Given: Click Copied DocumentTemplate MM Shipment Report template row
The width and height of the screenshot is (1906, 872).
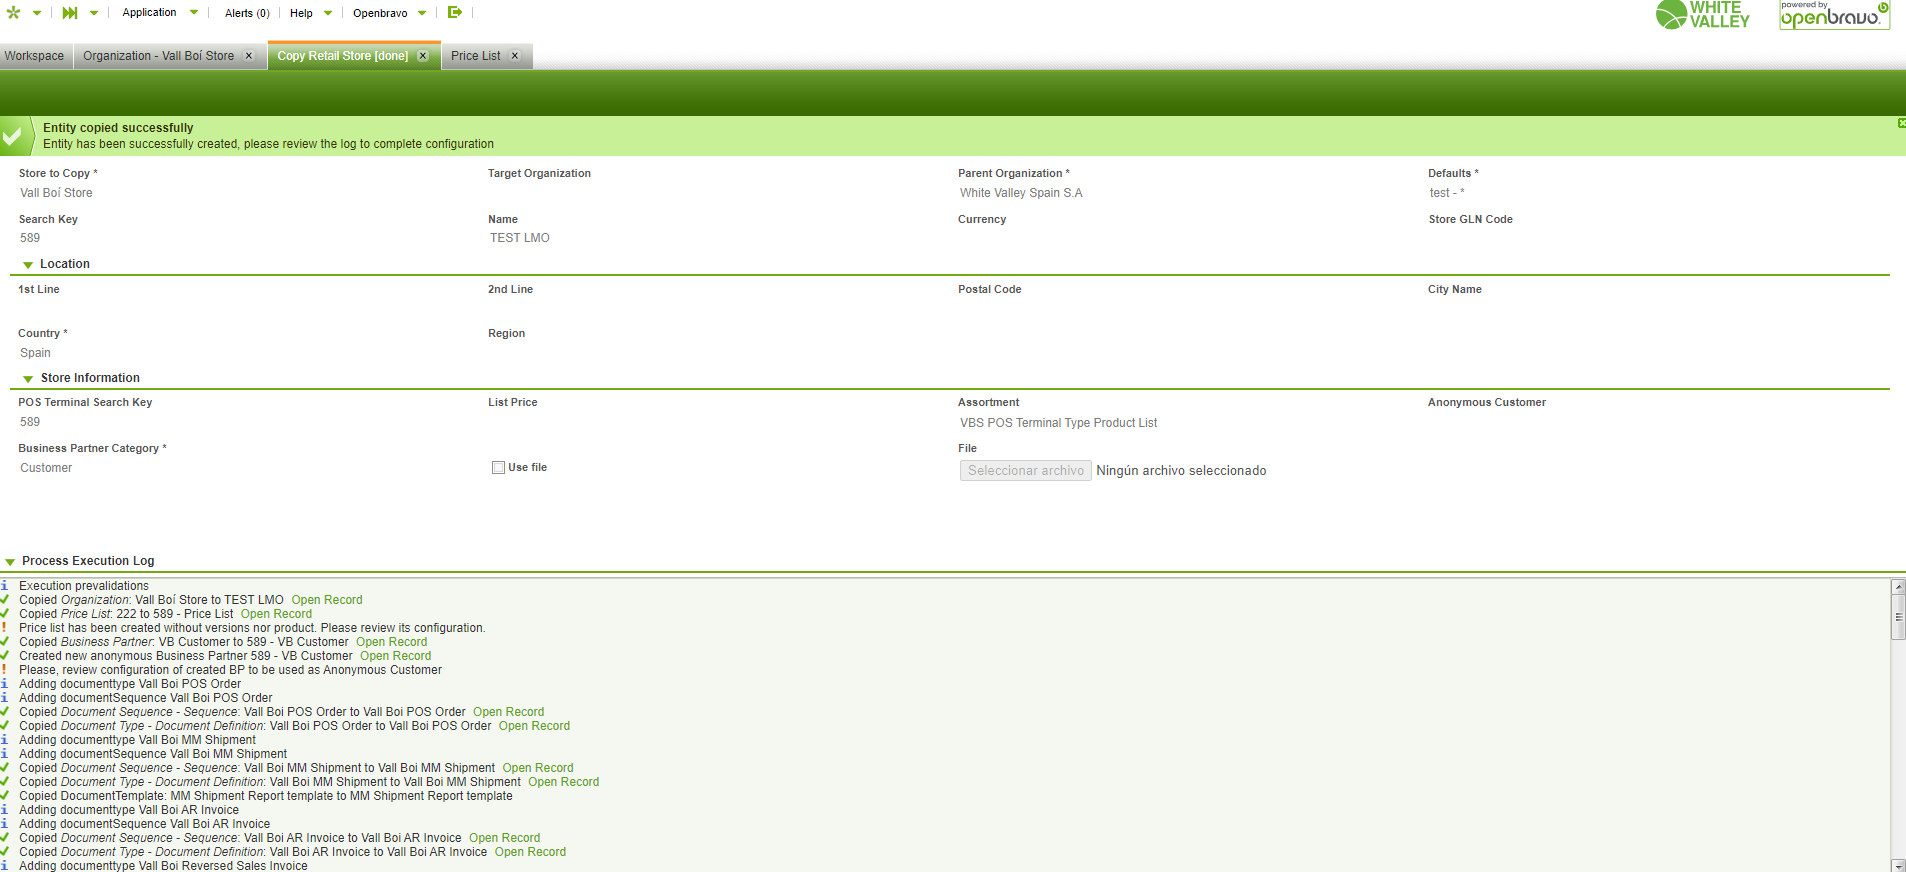Looking at the screenshot, I should coord(266,796).
